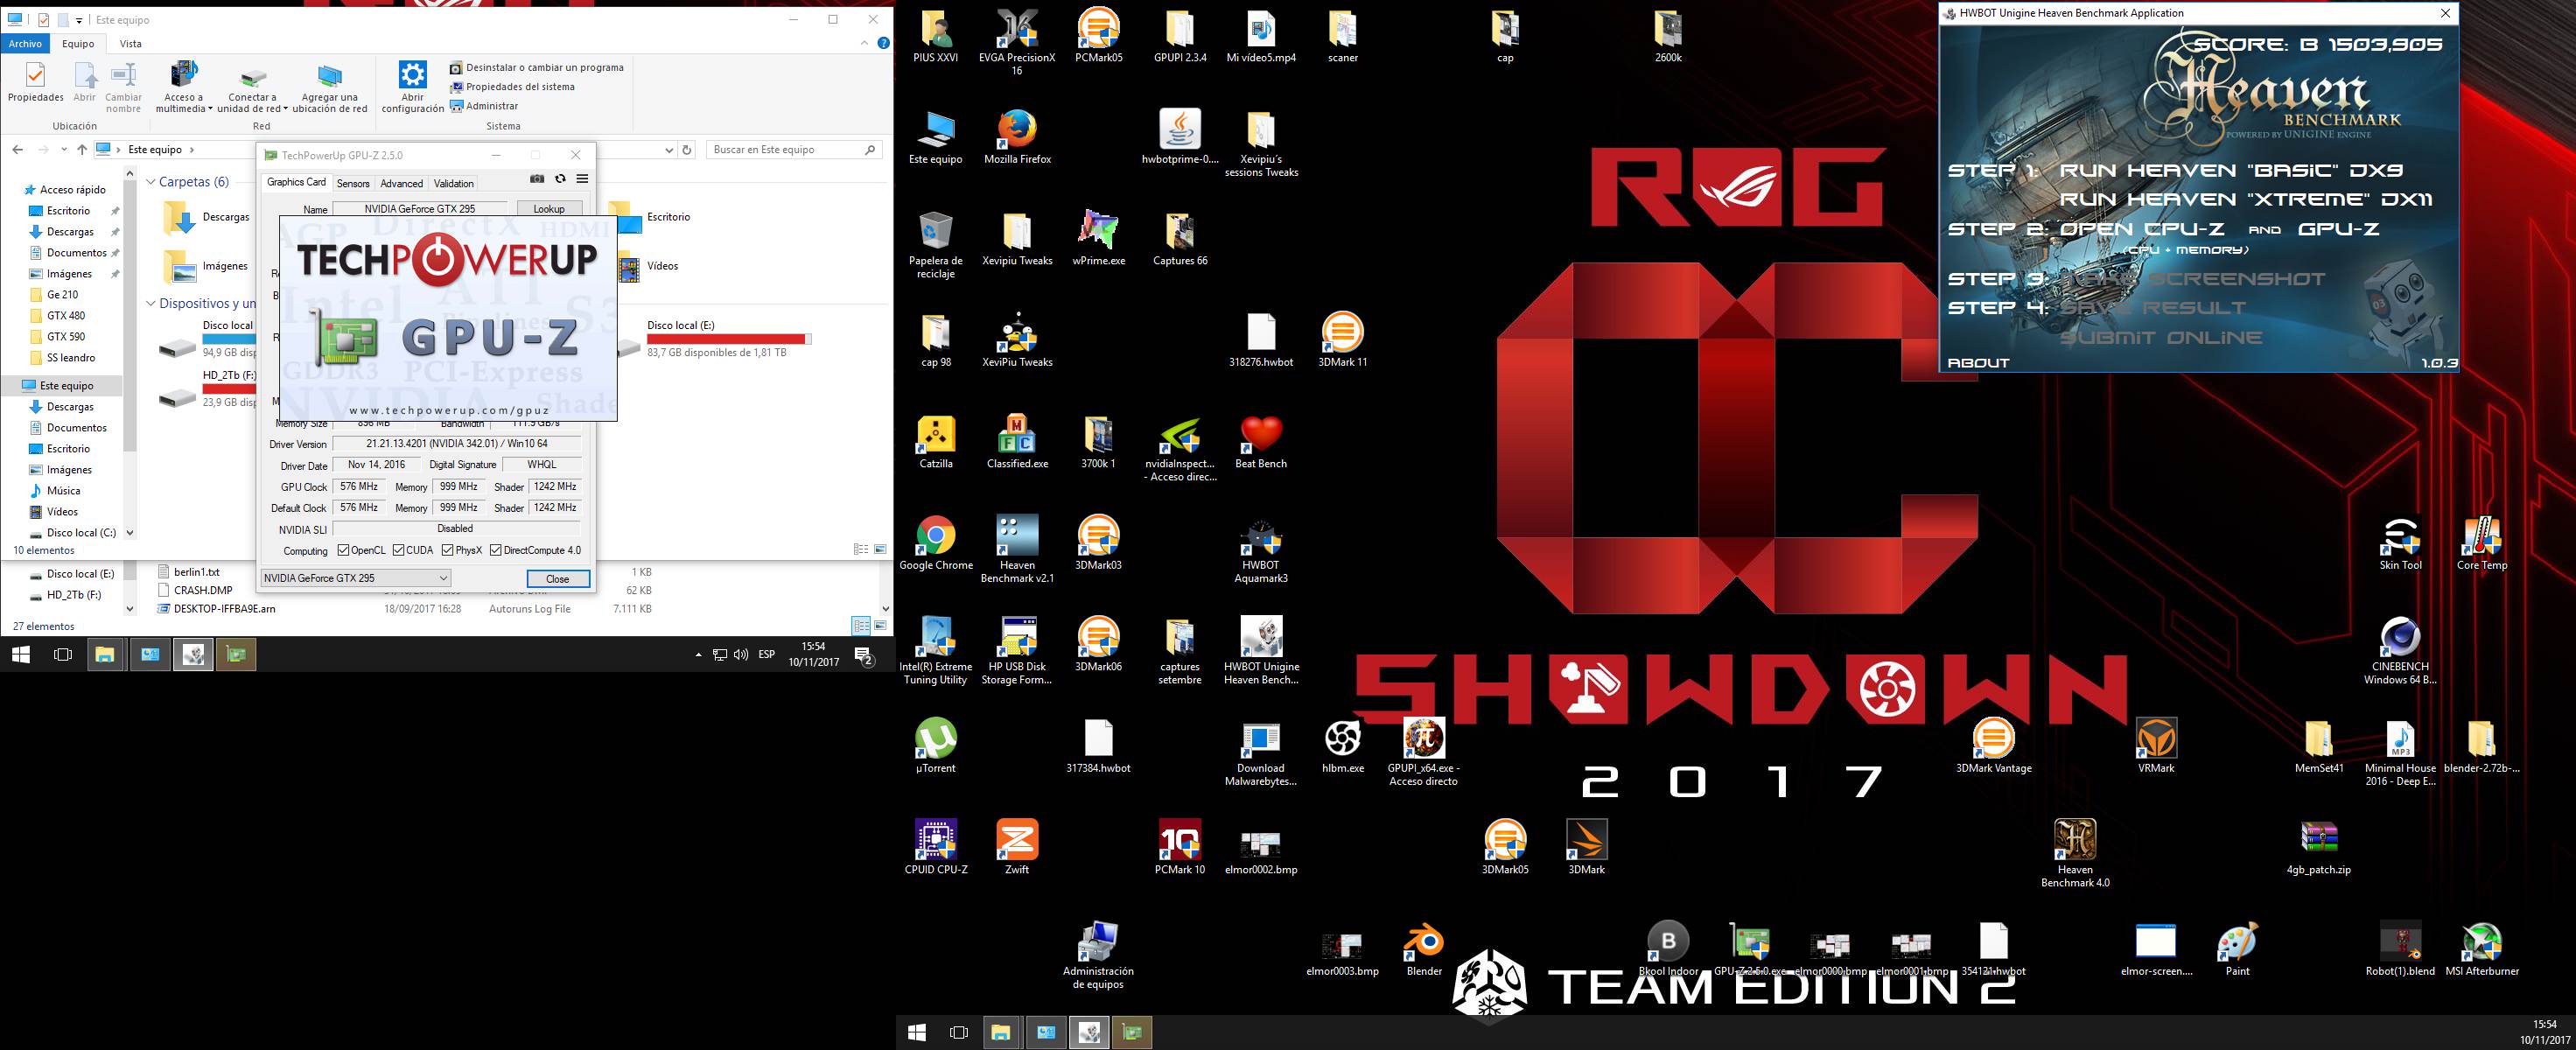Show hidden system tray icons chevron
The height and width of the screenshot is (1050, 2576).
(x=698, y=655)
